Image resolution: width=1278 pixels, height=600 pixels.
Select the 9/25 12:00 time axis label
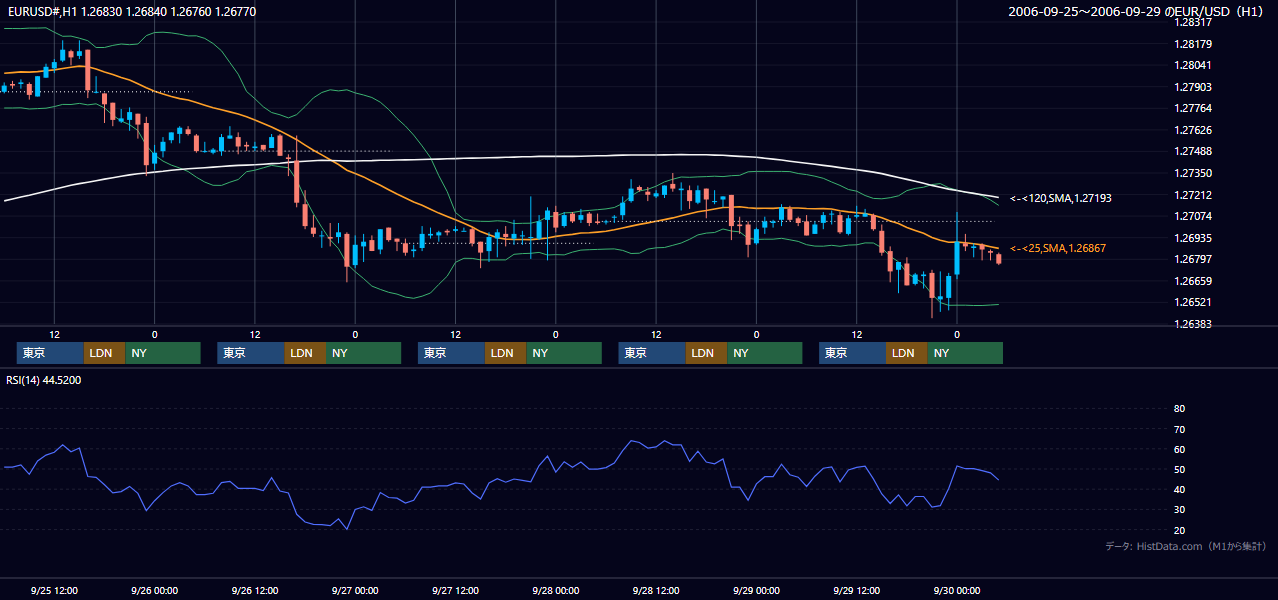[x=54, y=590]
